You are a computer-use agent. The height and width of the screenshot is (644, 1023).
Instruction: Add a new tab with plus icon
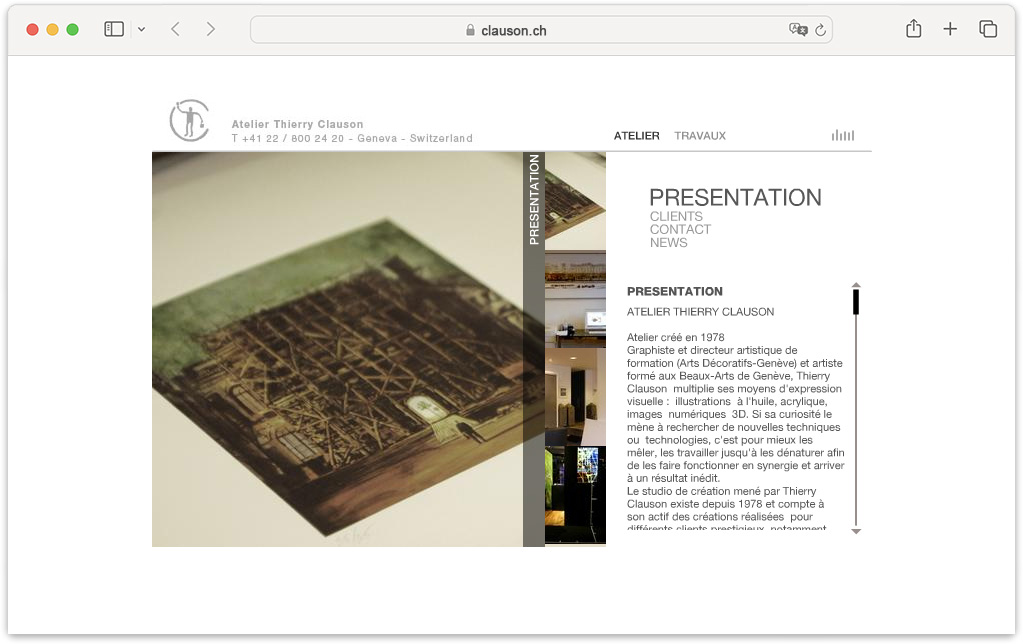pyautogui.click(x=950, y=29)
